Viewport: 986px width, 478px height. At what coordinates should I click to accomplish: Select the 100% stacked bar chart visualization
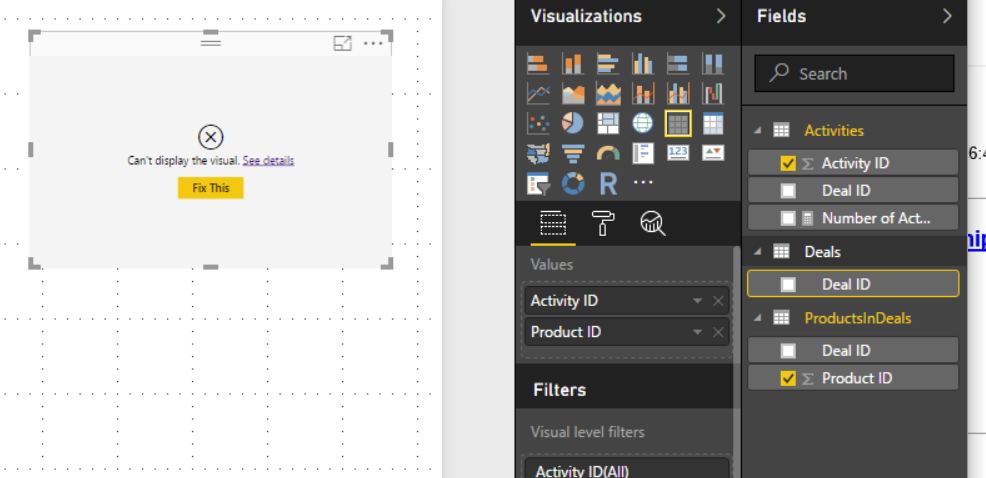click(678, 64)
